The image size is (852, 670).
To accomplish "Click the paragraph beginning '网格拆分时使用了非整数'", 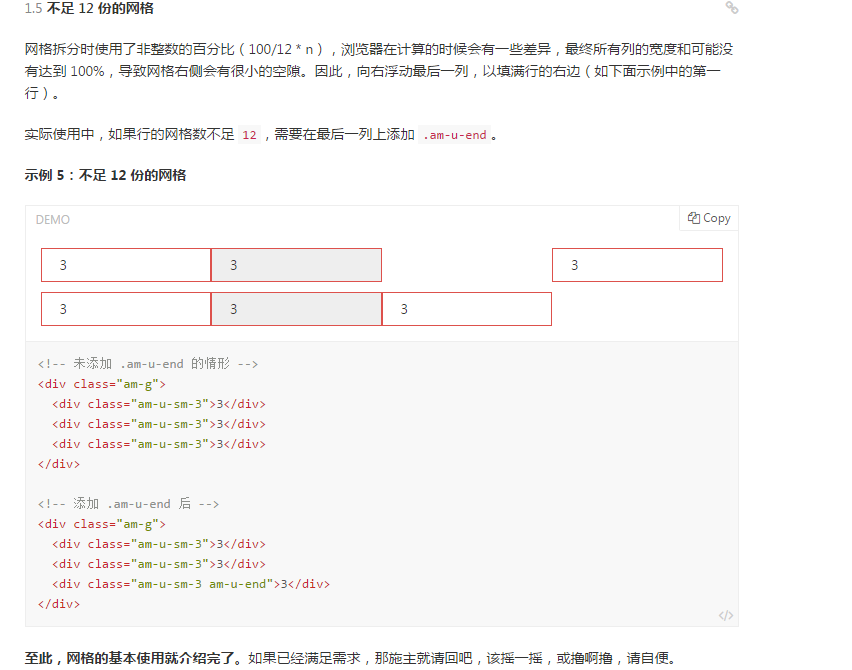I will [x=379, y=71].
